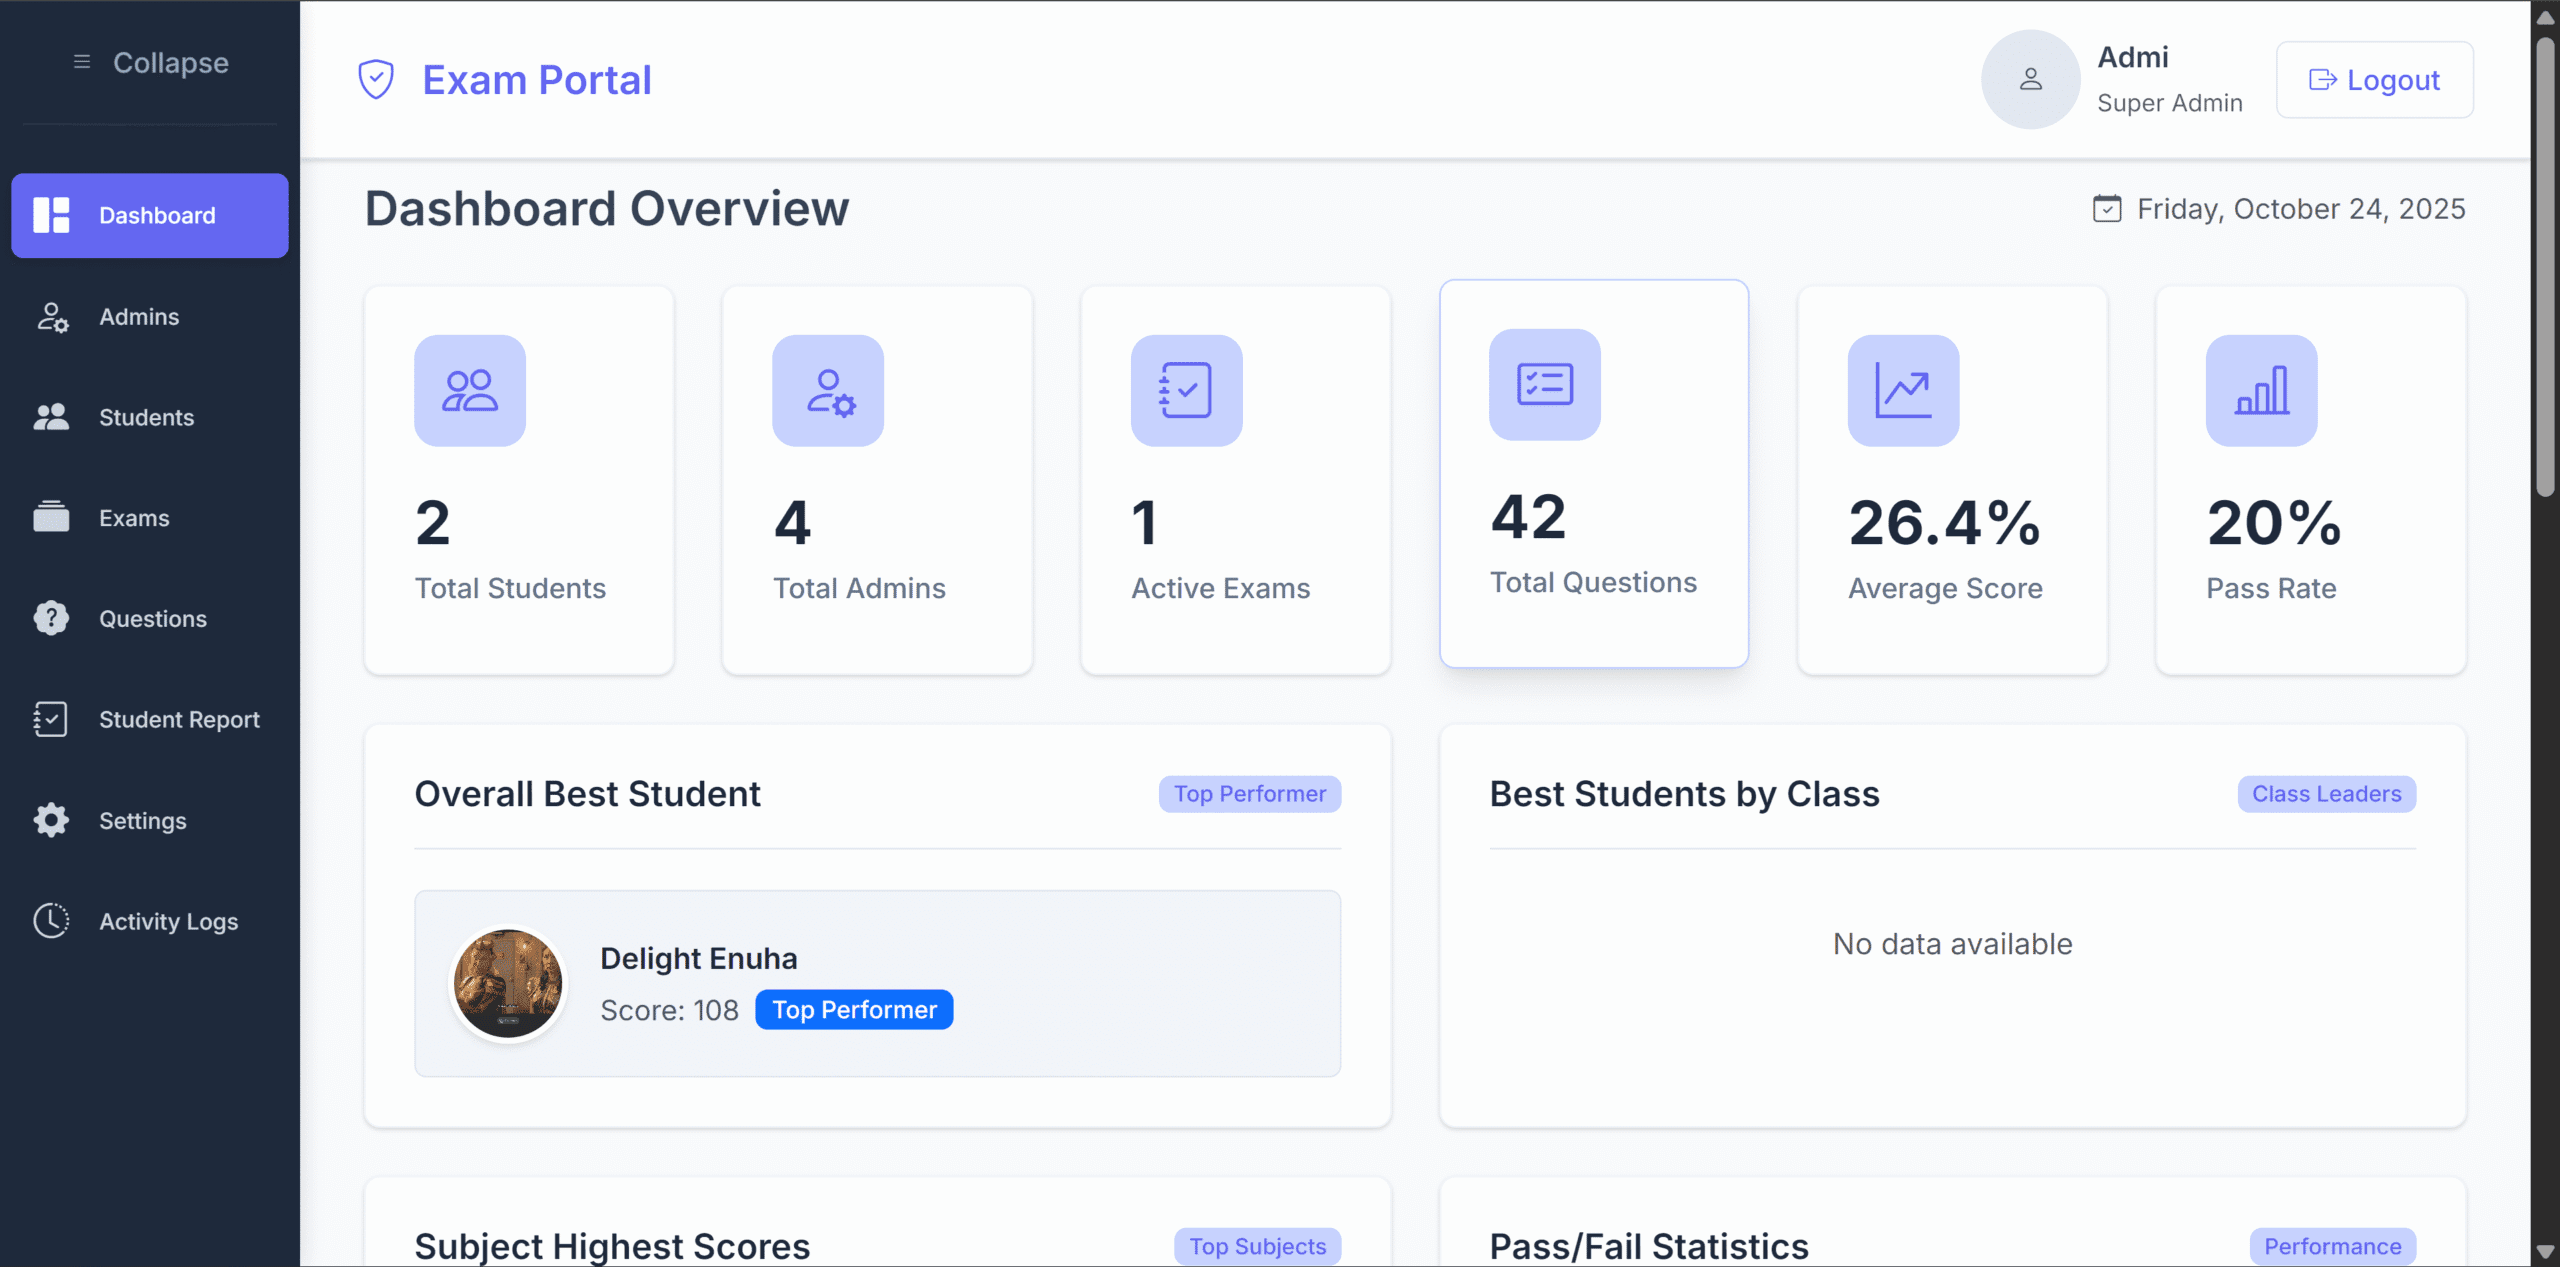Click the user avatar icon in header

[x=2030, y=79]
